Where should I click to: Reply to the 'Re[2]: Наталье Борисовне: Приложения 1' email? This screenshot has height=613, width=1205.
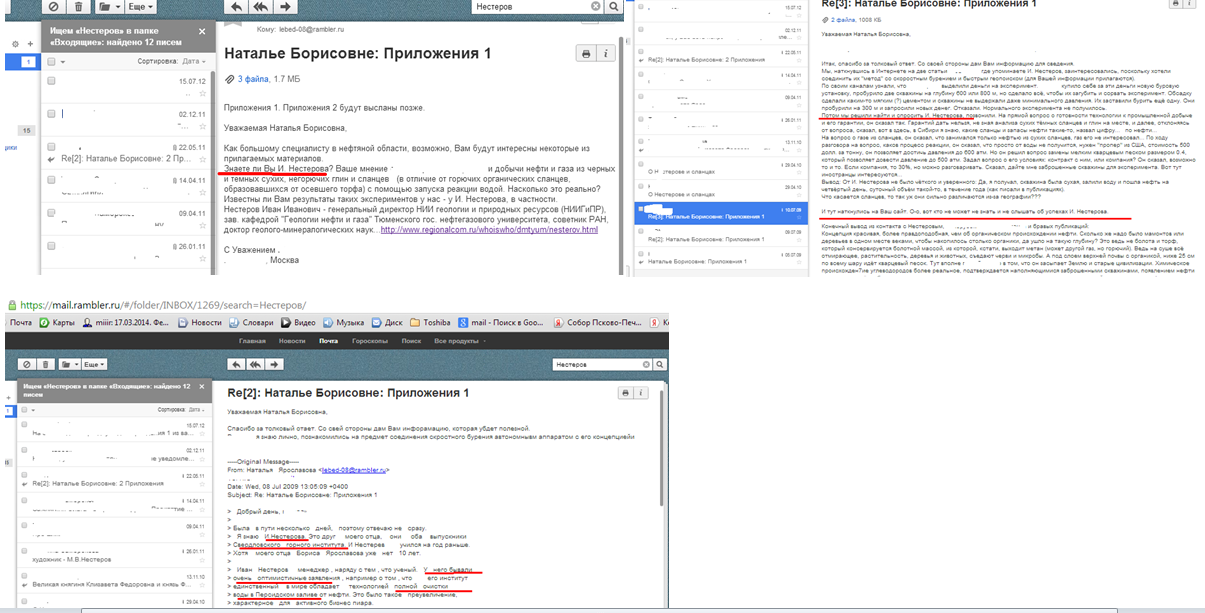click(x=237, y=364)
